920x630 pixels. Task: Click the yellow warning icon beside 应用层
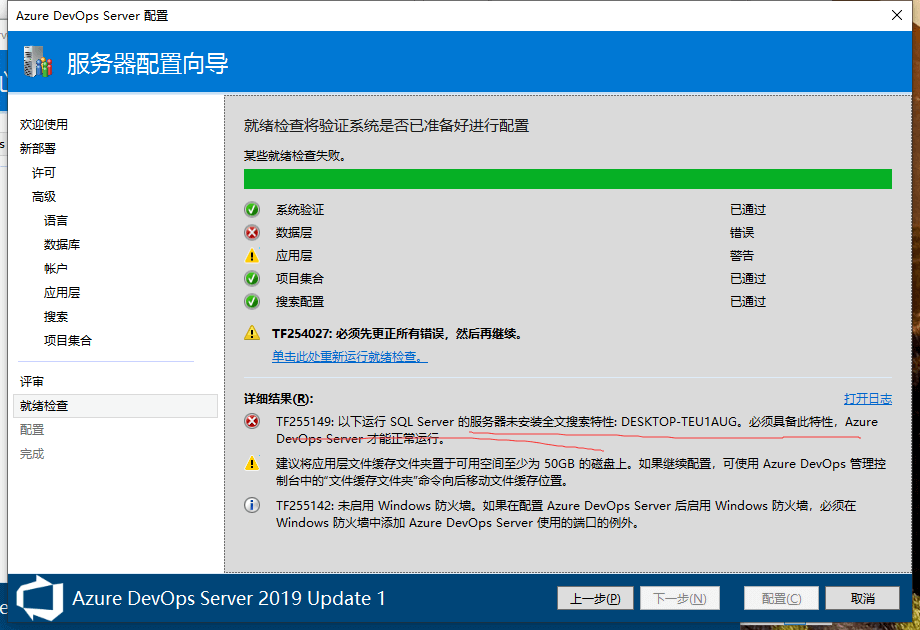[252, 256]
